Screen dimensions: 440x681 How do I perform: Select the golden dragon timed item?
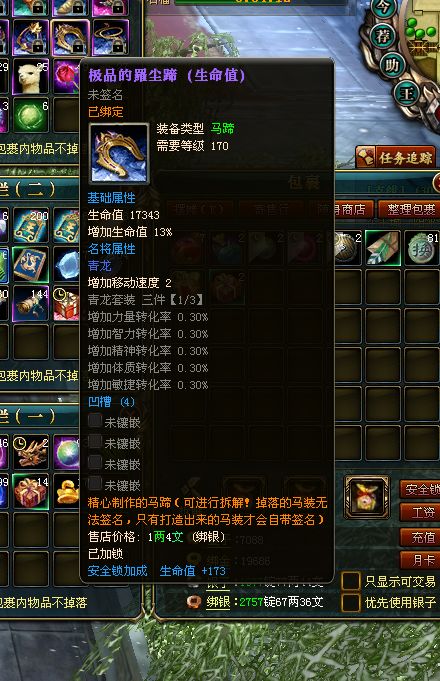pos(30,453)
